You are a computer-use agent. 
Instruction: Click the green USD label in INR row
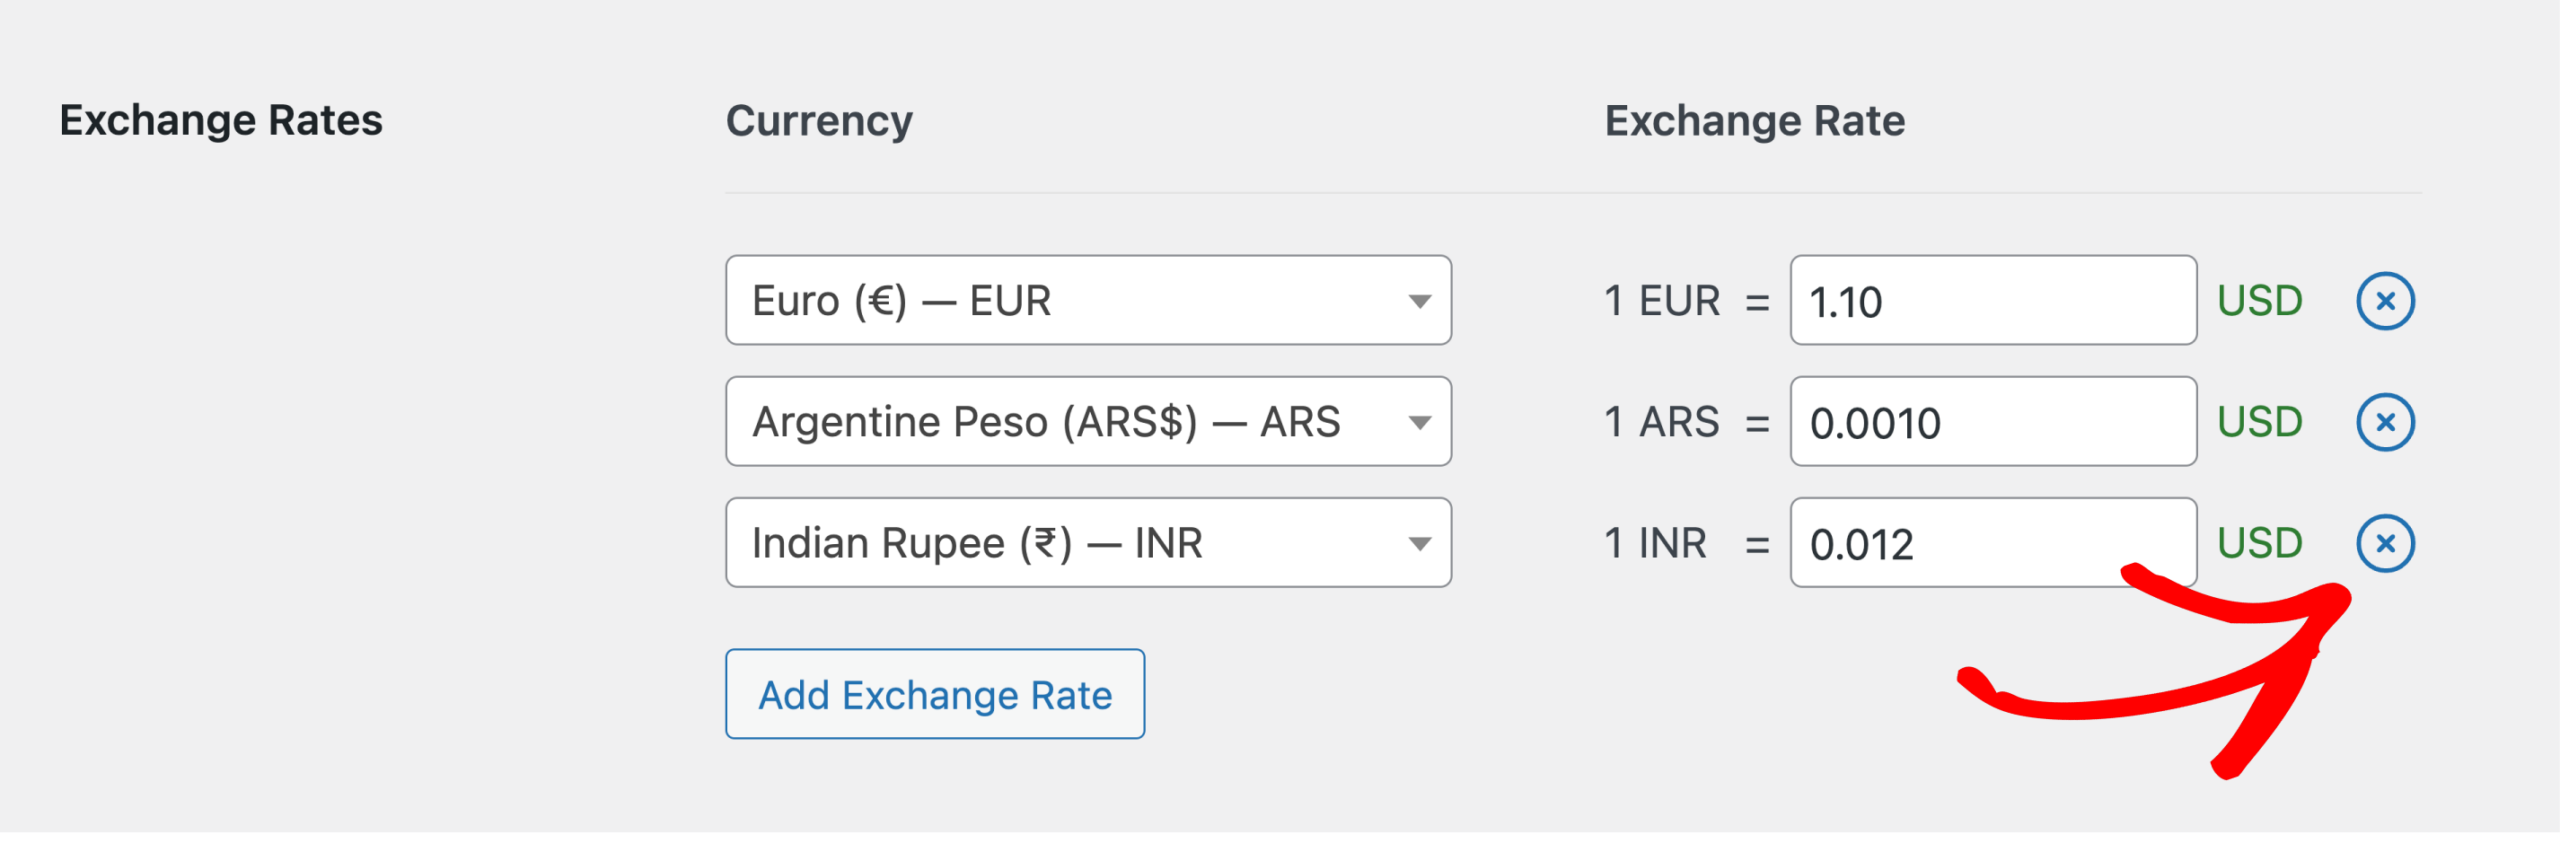tap(2260, 543)
